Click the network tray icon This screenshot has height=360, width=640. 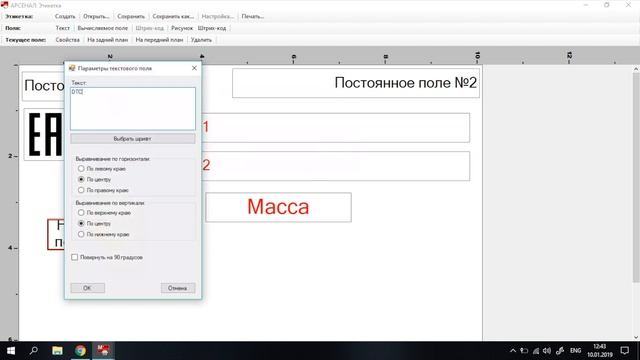click(x=536, y=351)
